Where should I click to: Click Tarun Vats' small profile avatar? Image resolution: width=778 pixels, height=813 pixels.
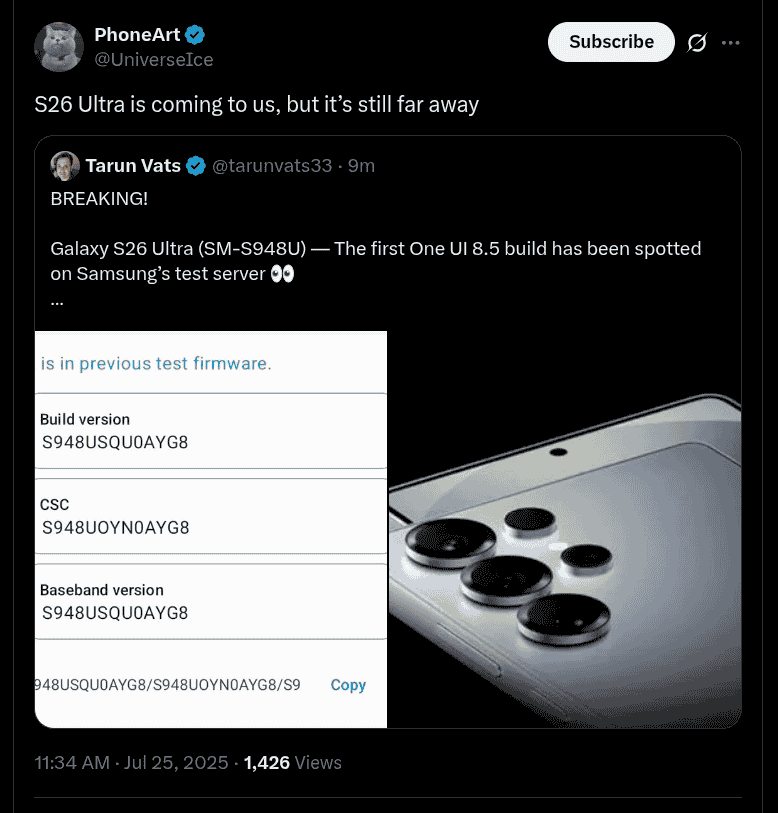pyautogui.click(x=65, y=166)
